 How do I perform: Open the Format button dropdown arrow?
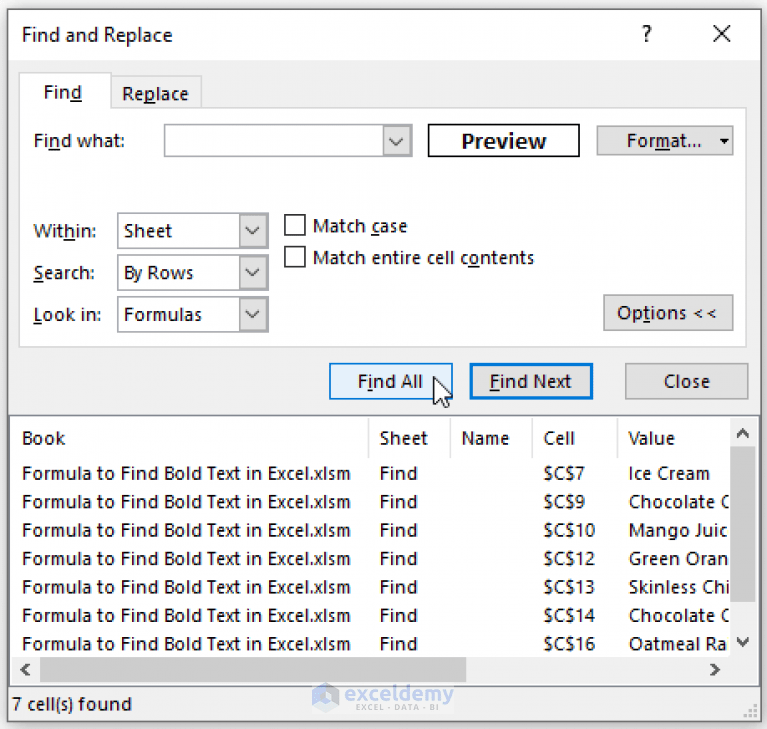724,141
